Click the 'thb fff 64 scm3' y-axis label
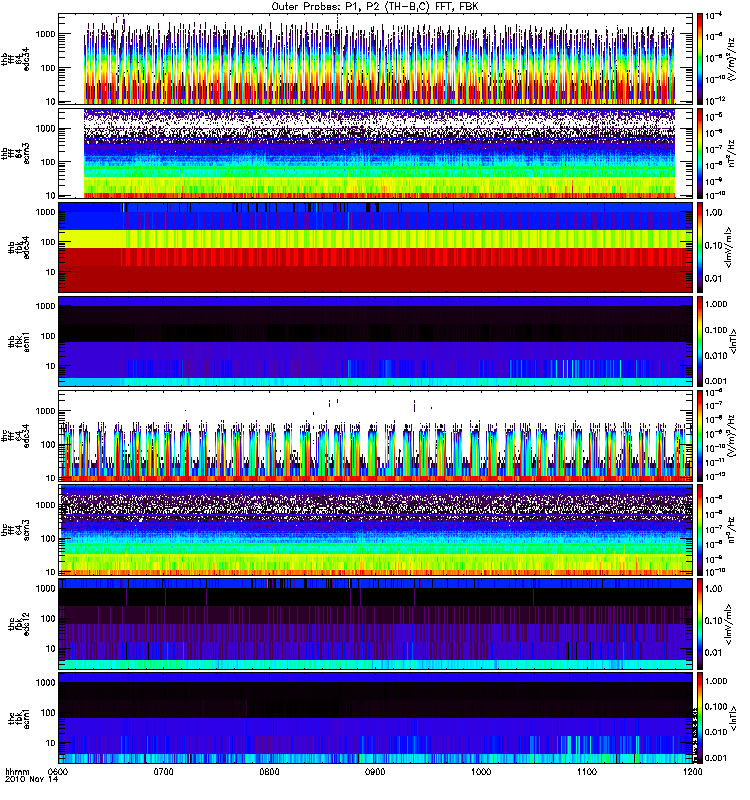 pyautogui.click(x=15, y=153)
